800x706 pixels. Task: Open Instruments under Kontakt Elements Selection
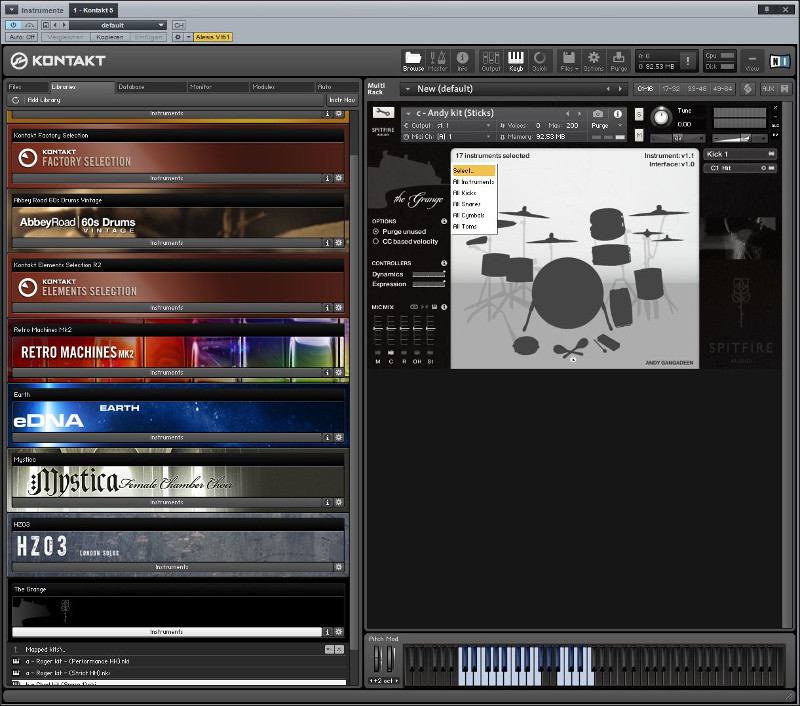[x=167, y=308]
